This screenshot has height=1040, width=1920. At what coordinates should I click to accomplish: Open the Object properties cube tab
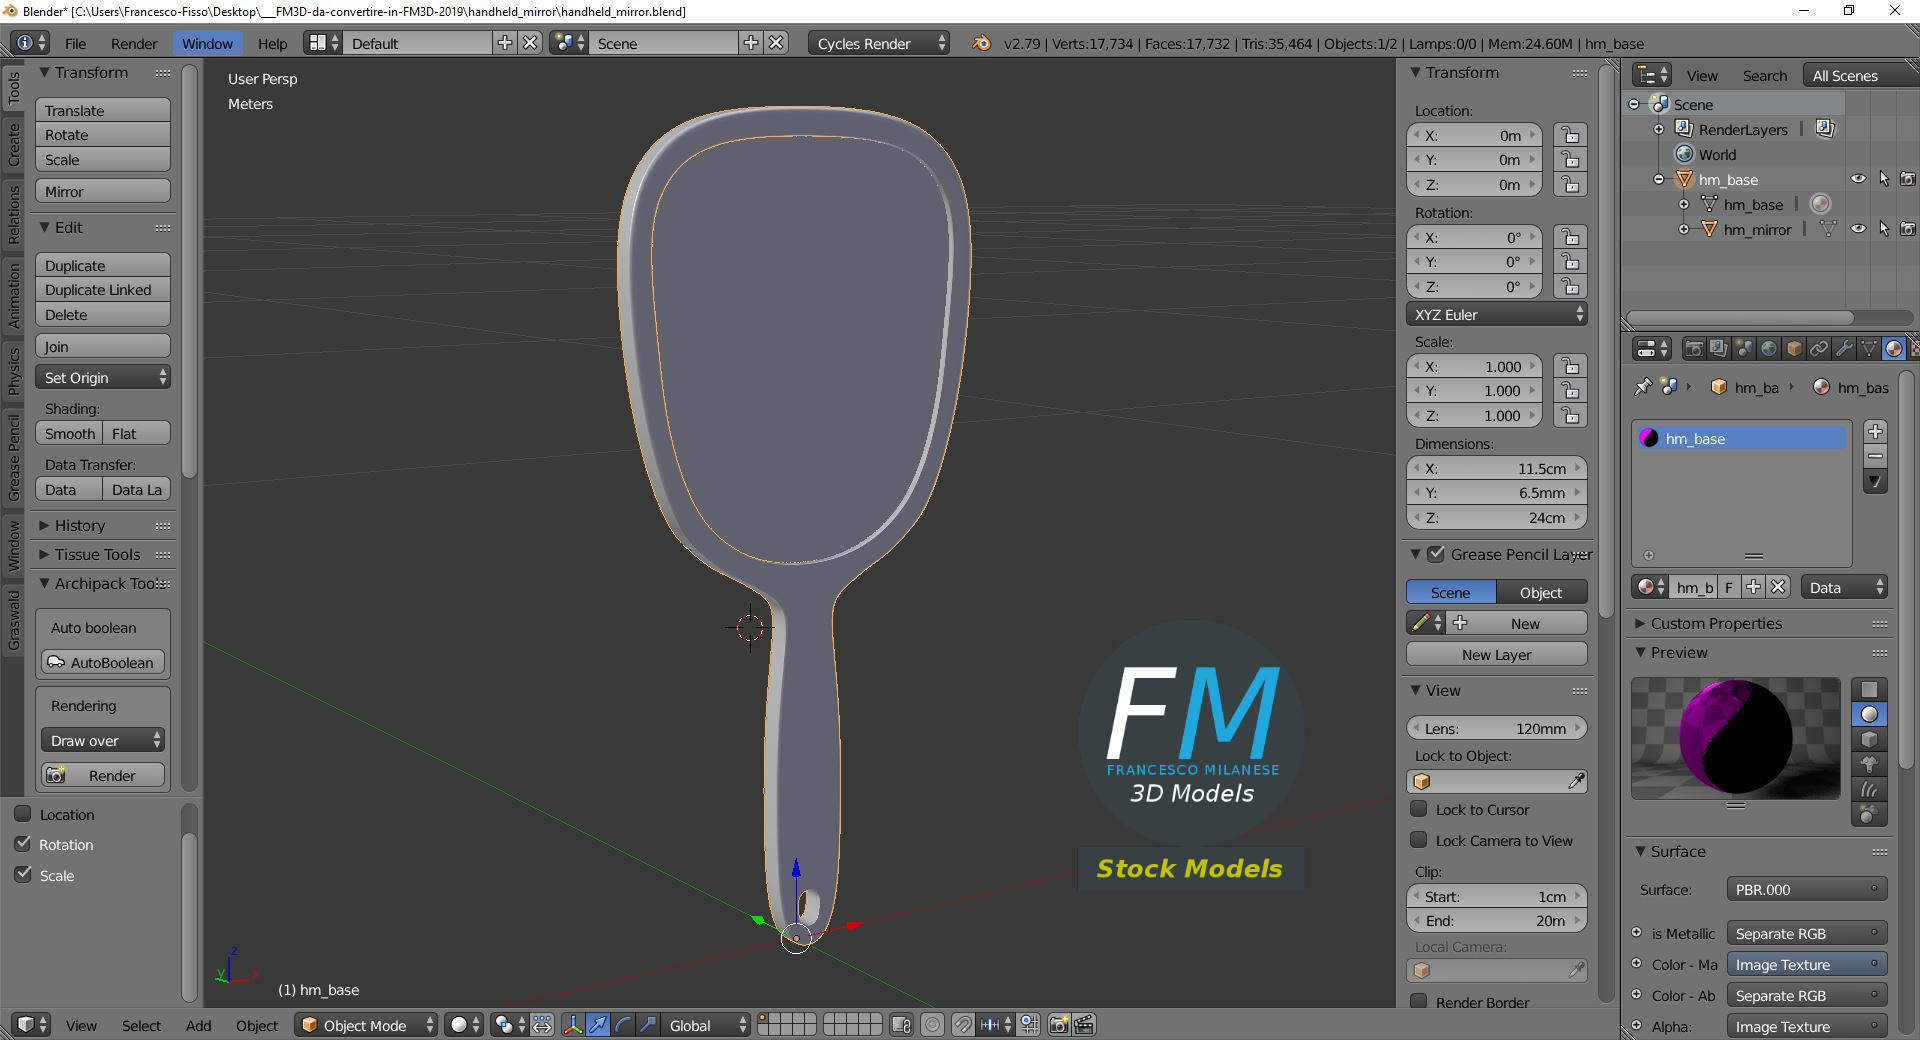[x=1794, y=348]
